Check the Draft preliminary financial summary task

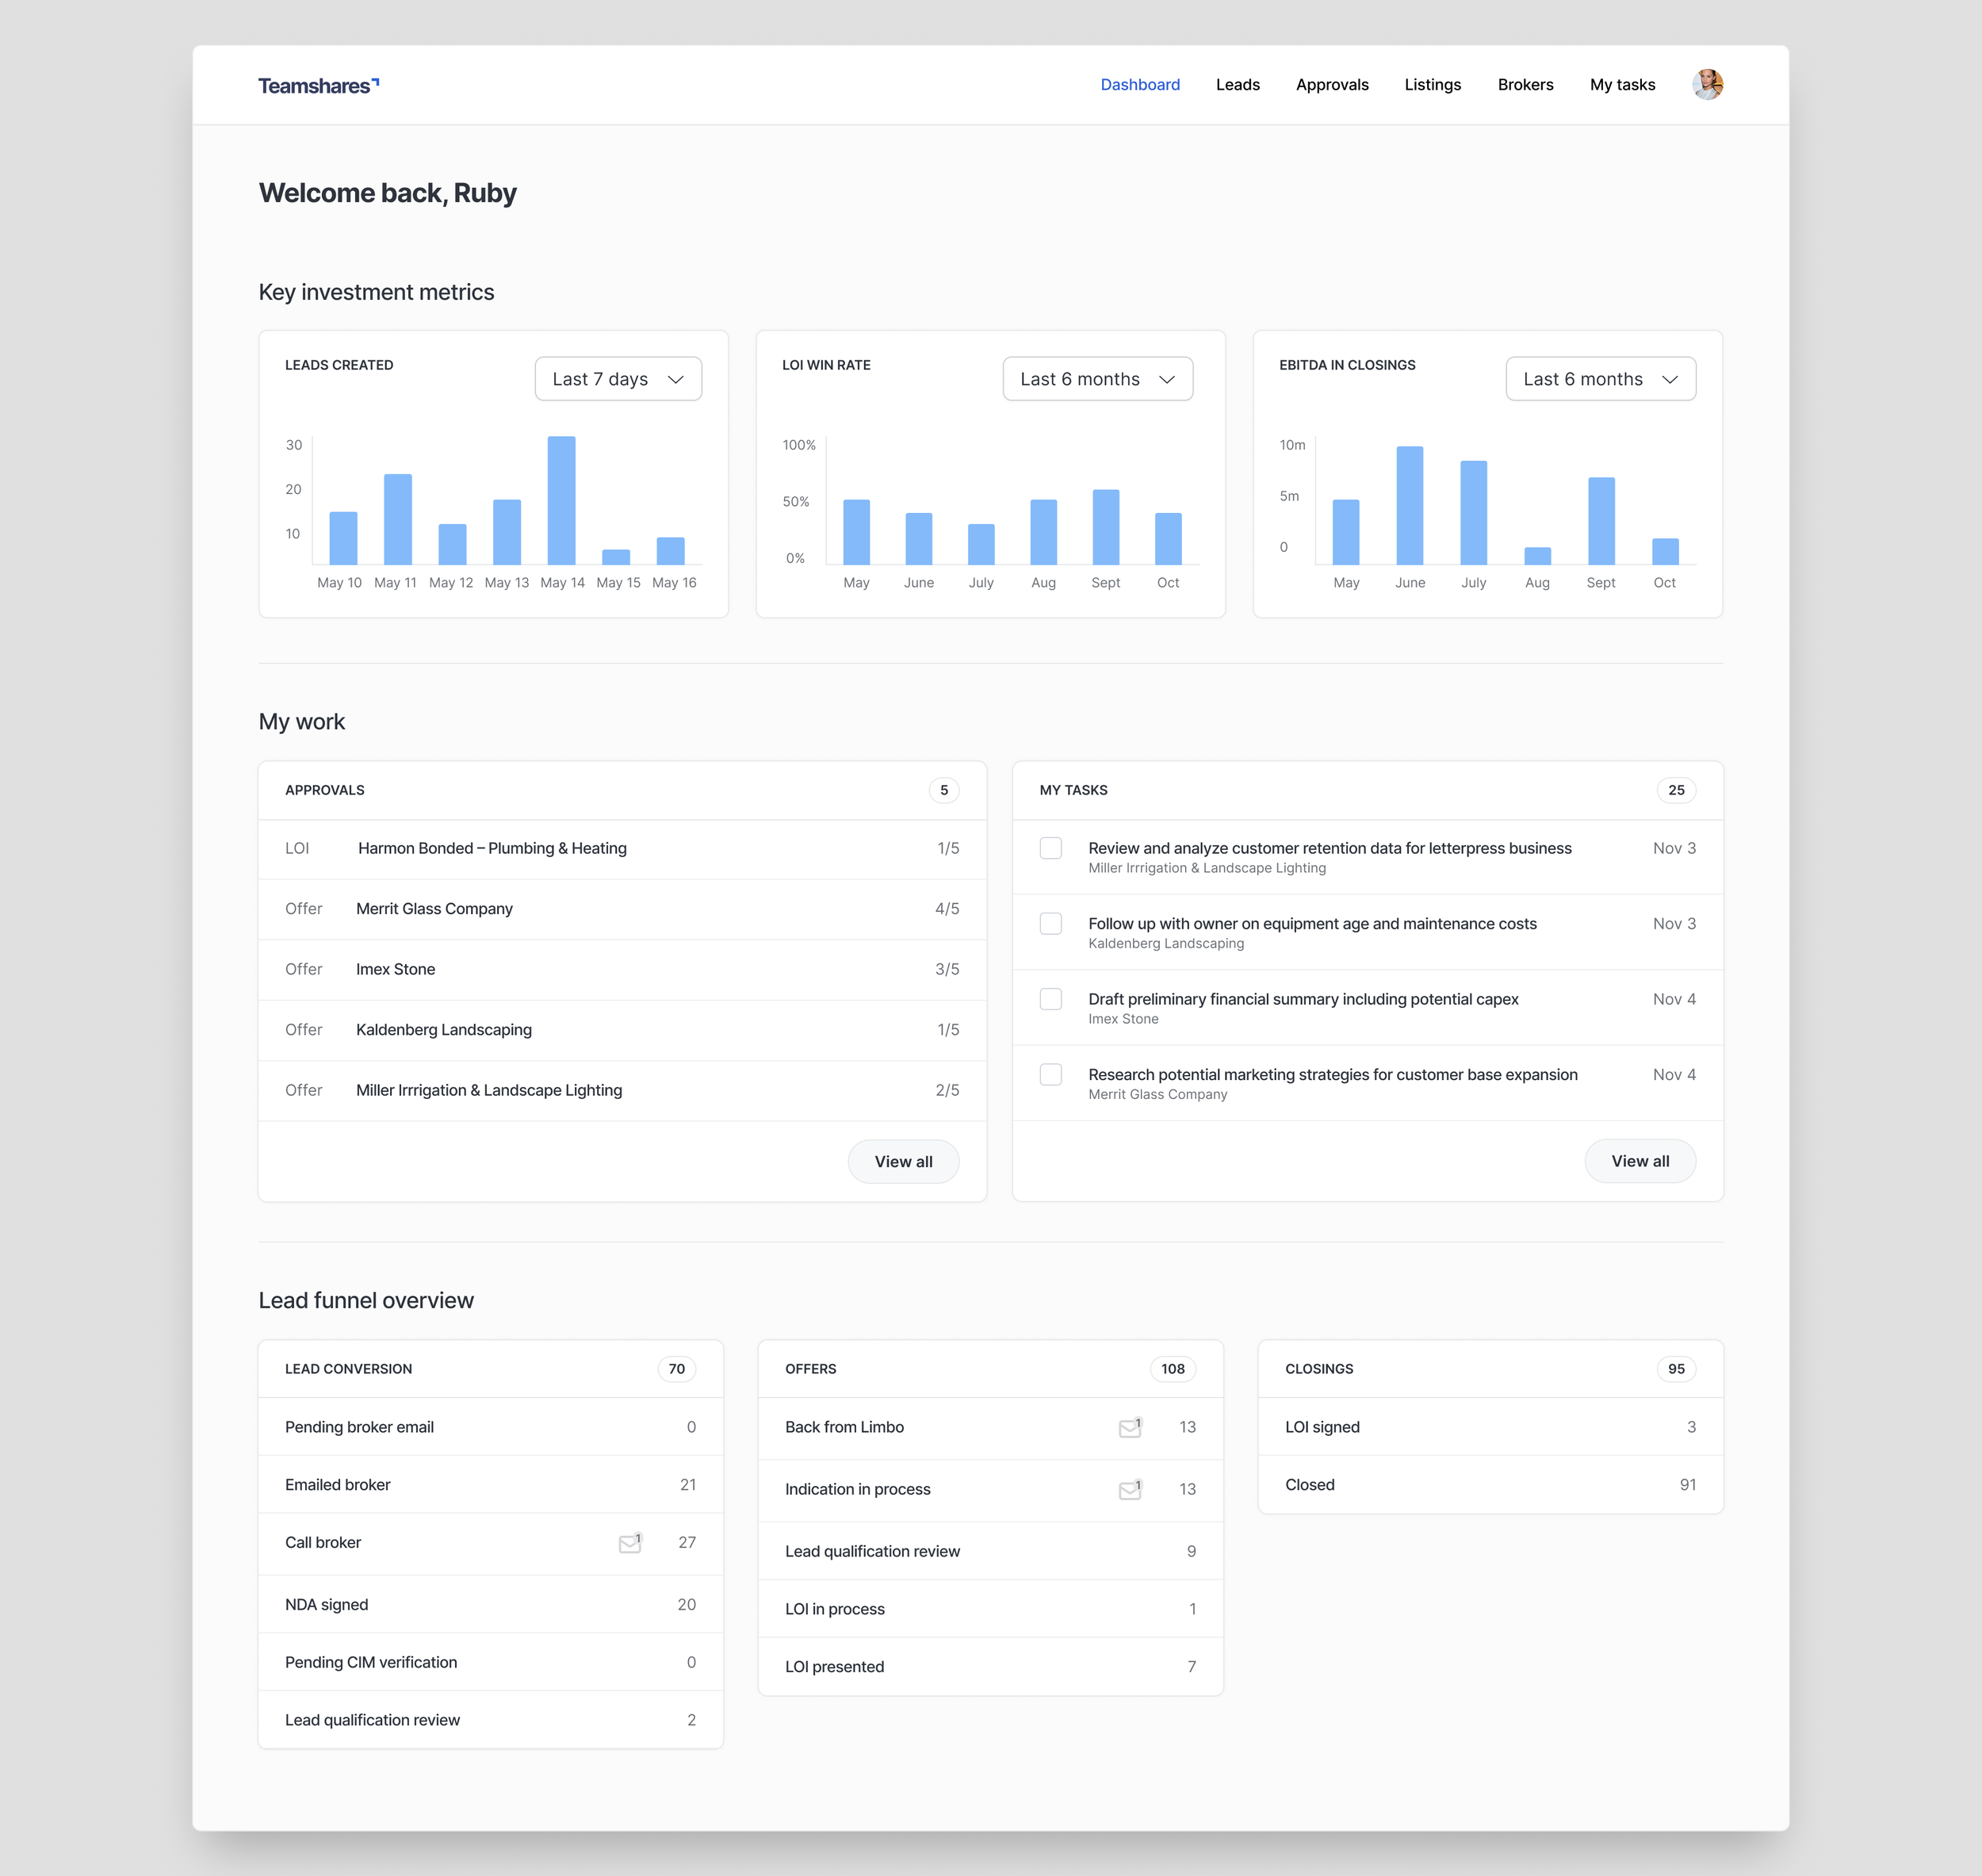coord(1050,999)
